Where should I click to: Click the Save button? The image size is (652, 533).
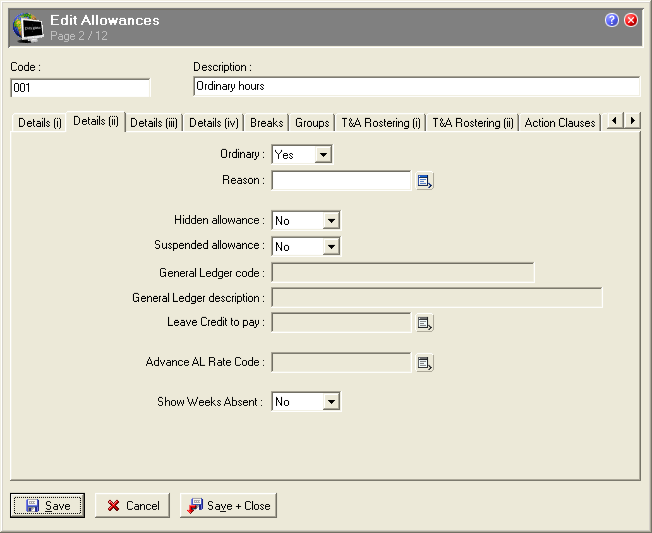[47, 506]
